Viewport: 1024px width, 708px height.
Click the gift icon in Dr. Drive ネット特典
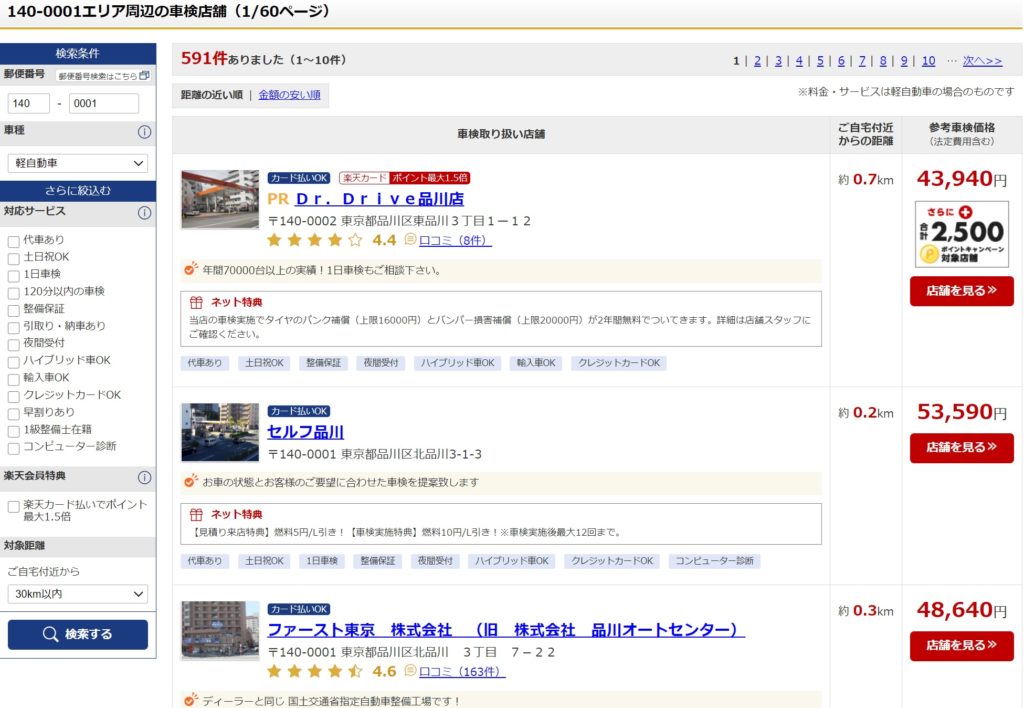pos(196,302)
